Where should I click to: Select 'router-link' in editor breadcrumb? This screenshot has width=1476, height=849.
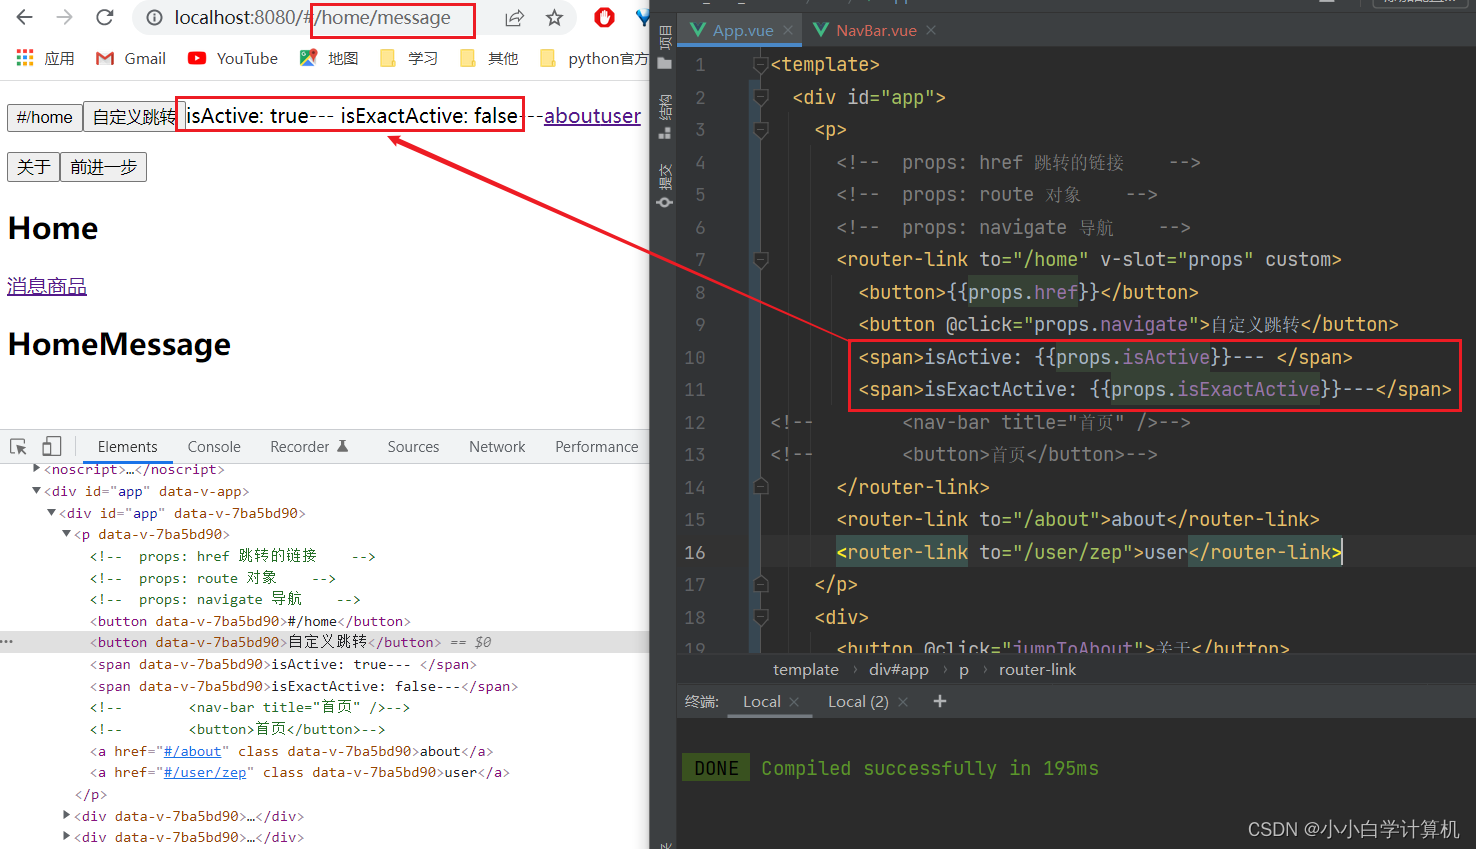pos(1037,669)
